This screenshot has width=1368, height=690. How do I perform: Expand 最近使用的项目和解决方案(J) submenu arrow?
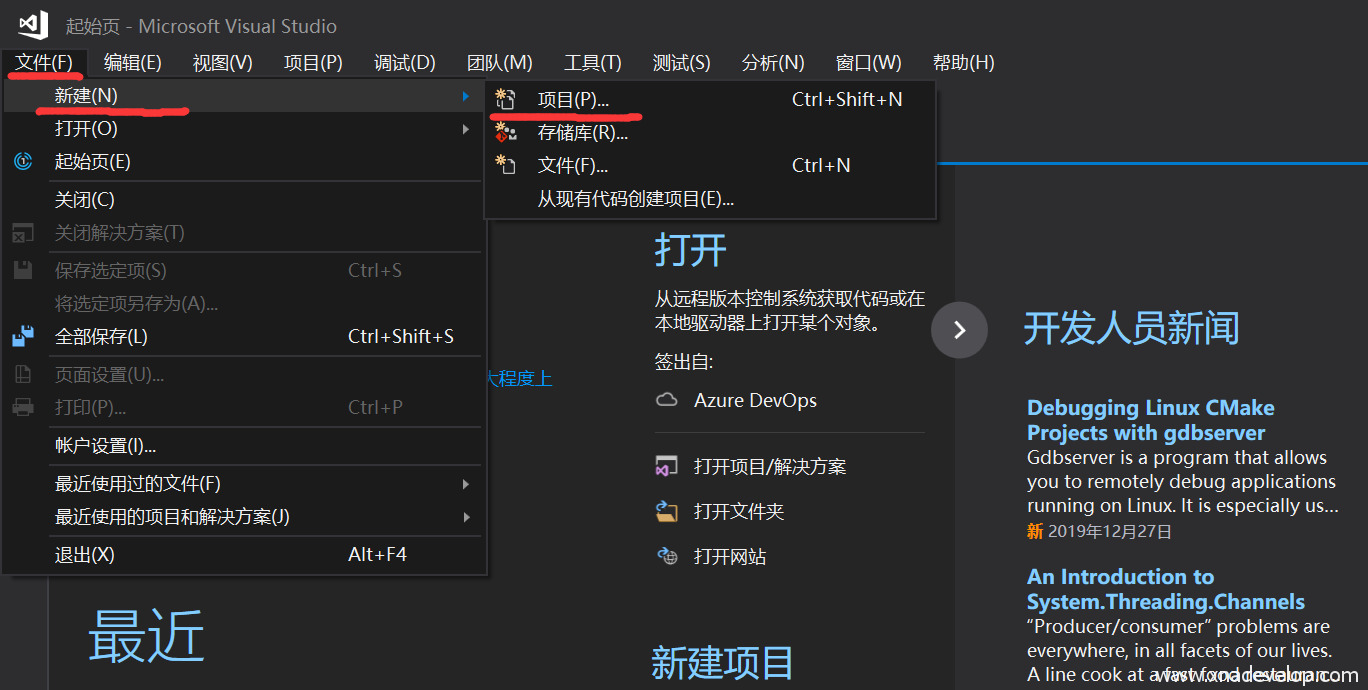(x=465, y=517)
